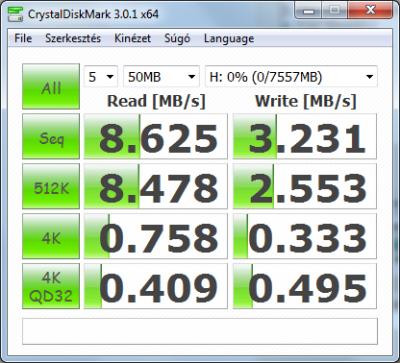Select the 4K read value 0.758
Viewport: 400px width, 363px height.
click(156, 236)
